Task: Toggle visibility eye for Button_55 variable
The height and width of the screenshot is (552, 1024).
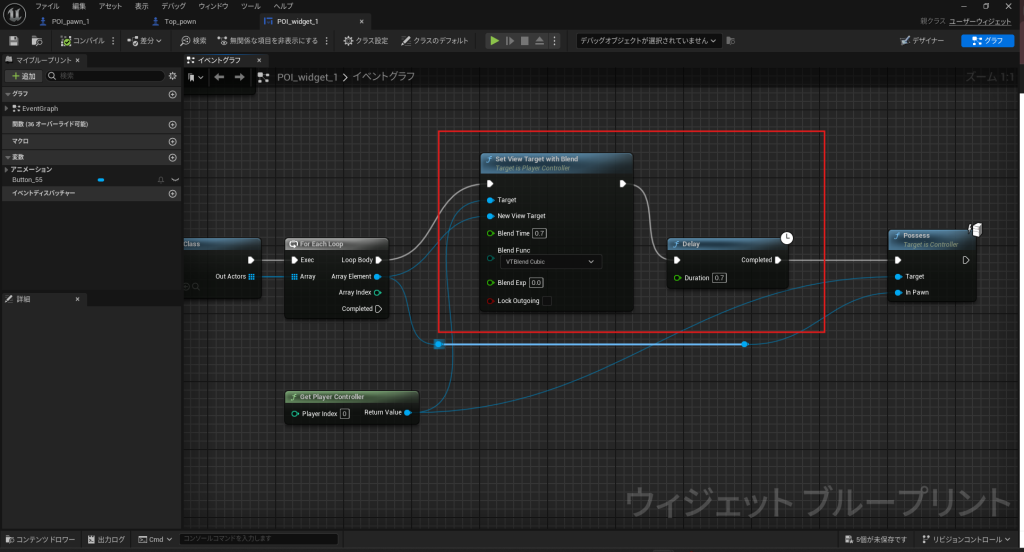Action: (175, 179)
